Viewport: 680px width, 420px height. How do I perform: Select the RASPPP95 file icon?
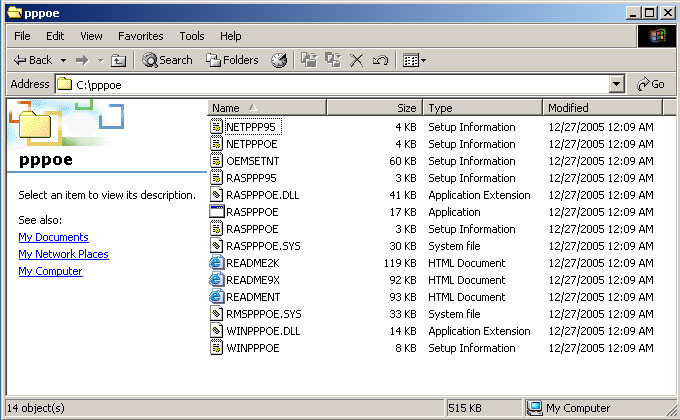[x=216, y=177]
